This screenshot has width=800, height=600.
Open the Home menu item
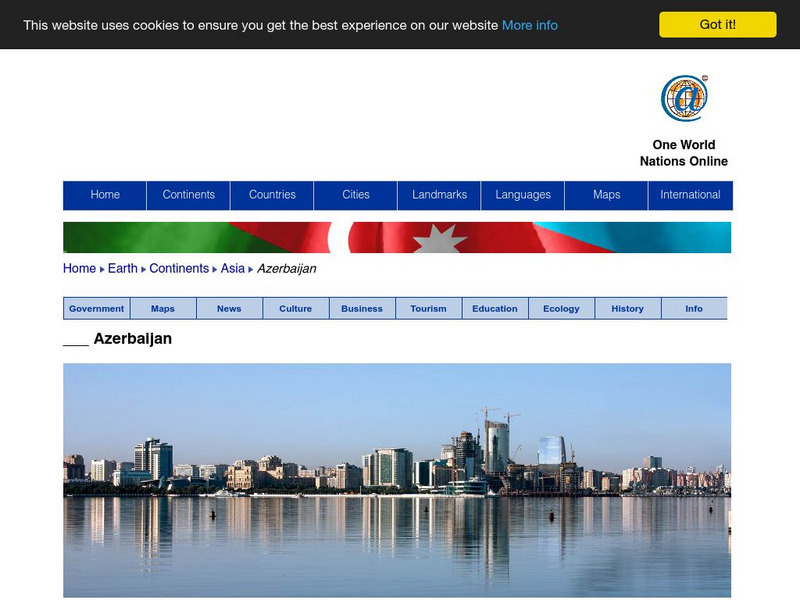tap(104, 195)
